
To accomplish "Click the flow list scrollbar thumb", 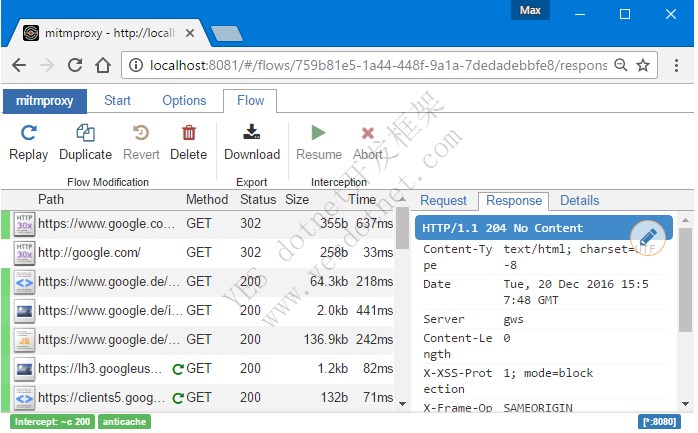I will (402, 228).
